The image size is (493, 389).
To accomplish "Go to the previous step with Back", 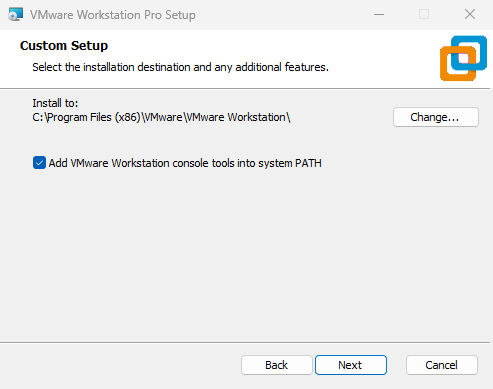I will [277, 365].
